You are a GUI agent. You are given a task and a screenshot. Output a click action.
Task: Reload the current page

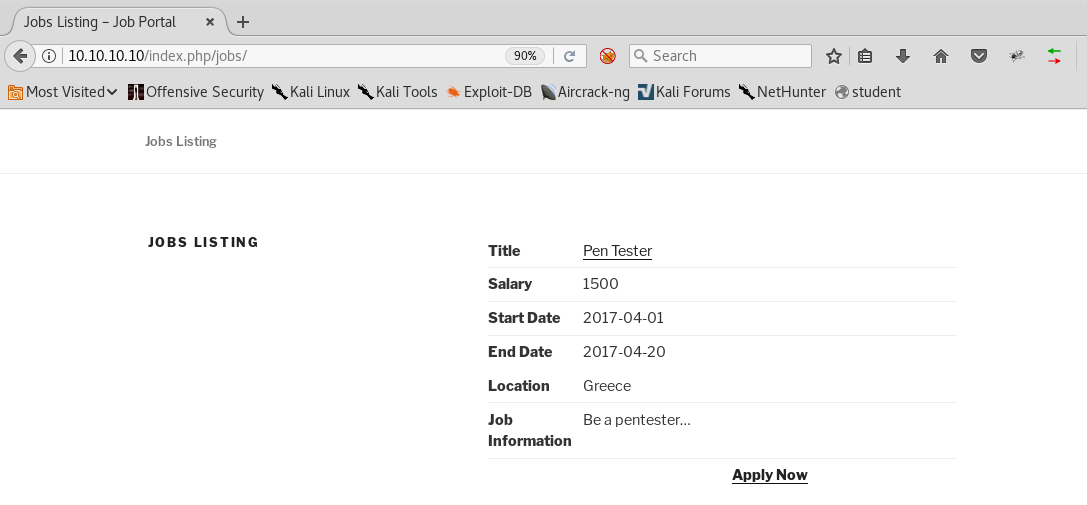(x=569, y=56)
